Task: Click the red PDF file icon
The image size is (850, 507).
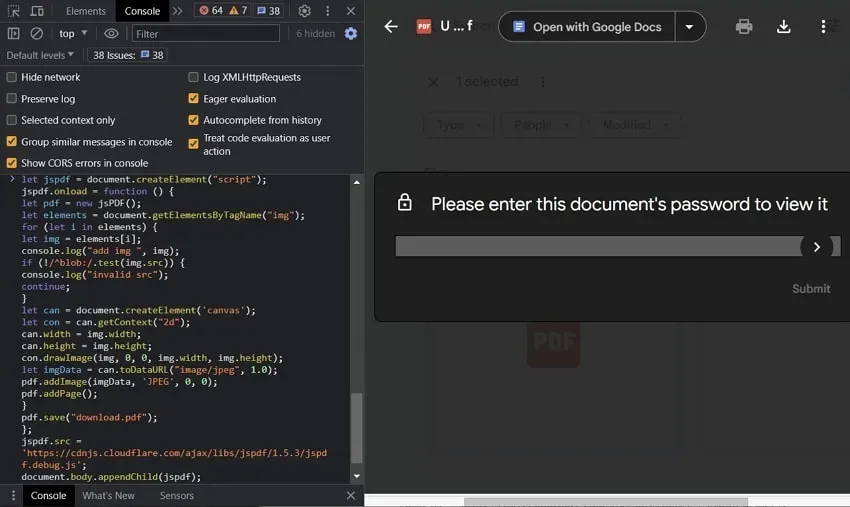Action: 424,27
